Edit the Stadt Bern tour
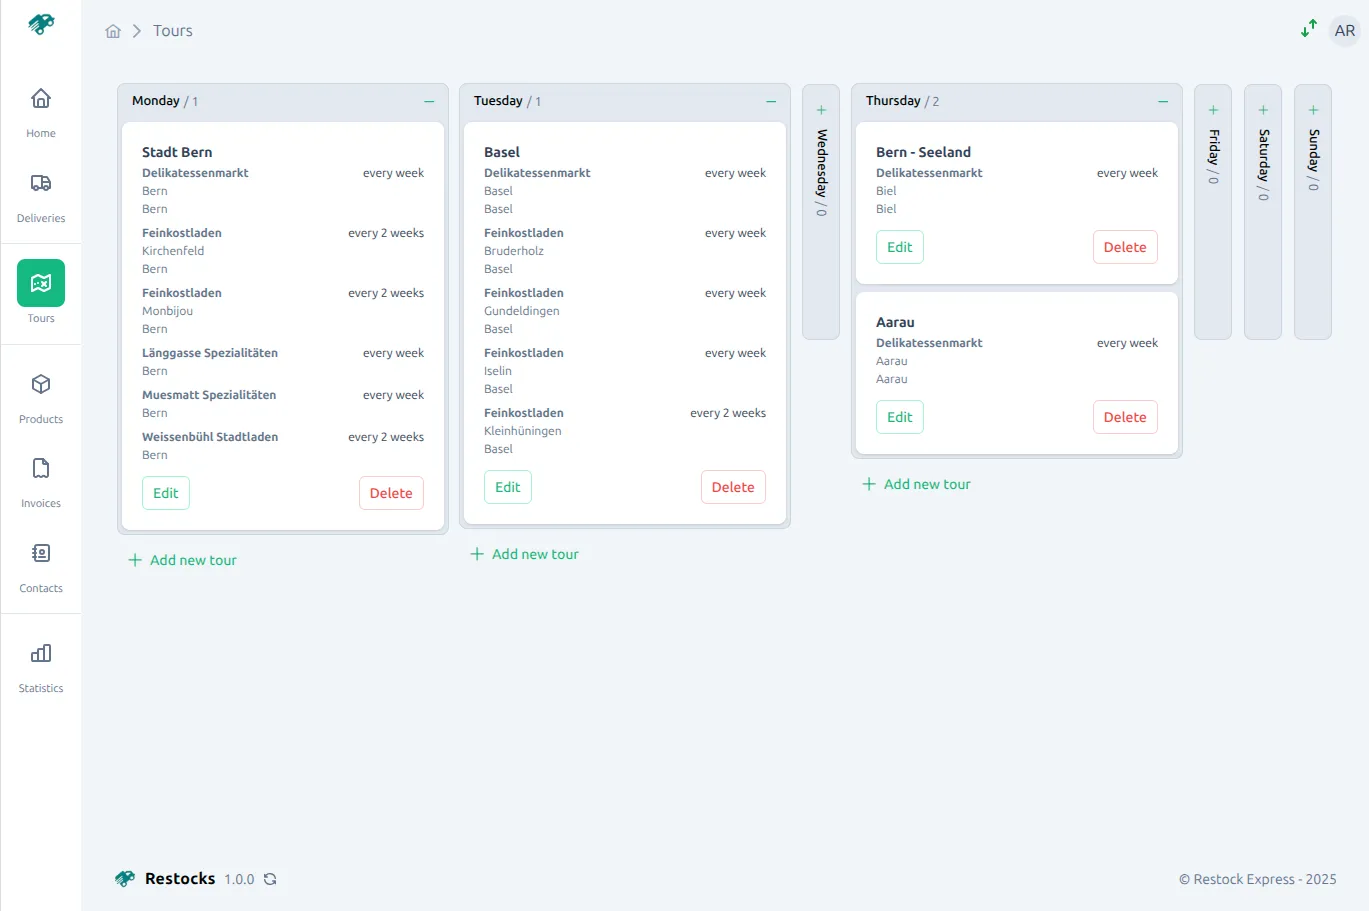 pos(165,492)
